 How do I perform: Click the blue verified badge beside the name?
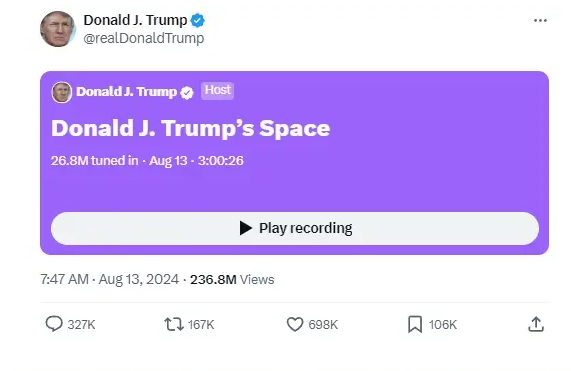tap(198, 20)
